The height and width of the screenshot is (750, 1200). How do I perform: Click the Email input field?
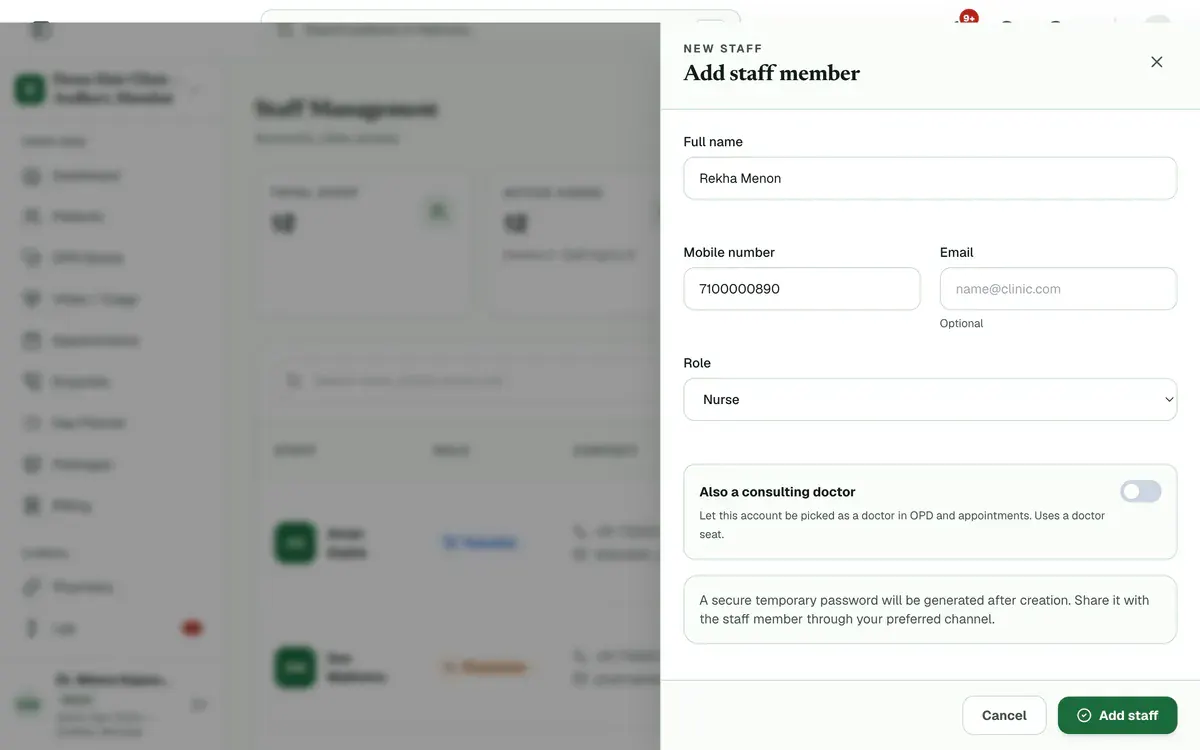pyautogui.click(x=1058, y=289)
